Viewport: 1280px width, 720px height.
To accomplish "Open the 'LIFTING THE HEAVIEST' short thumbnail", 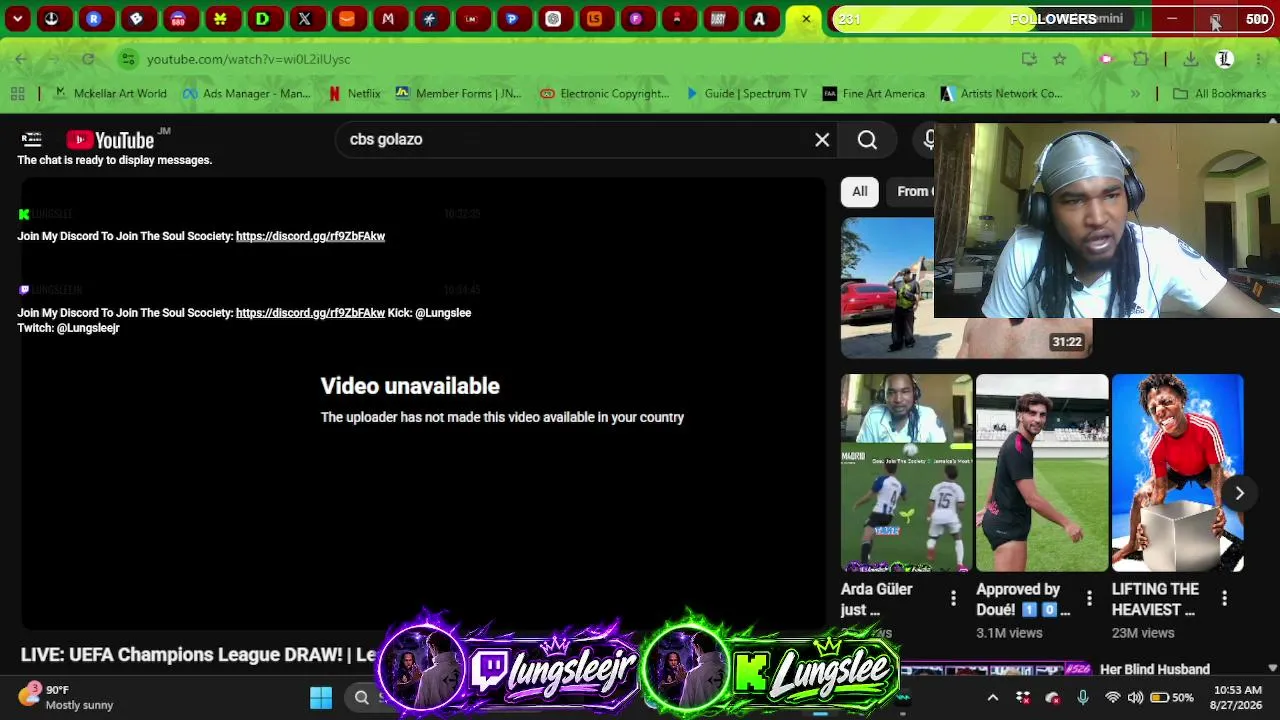I will (x=1178, y=473).
